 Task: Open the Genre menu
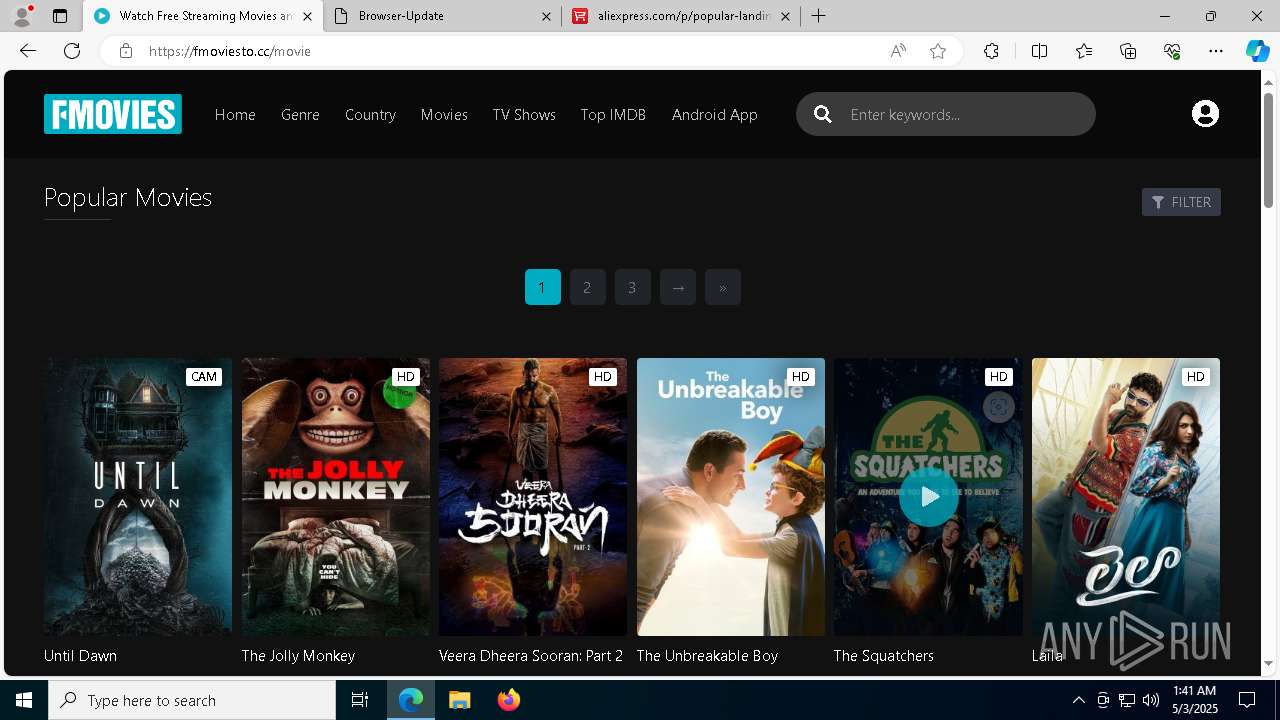[x=300, y=115]
